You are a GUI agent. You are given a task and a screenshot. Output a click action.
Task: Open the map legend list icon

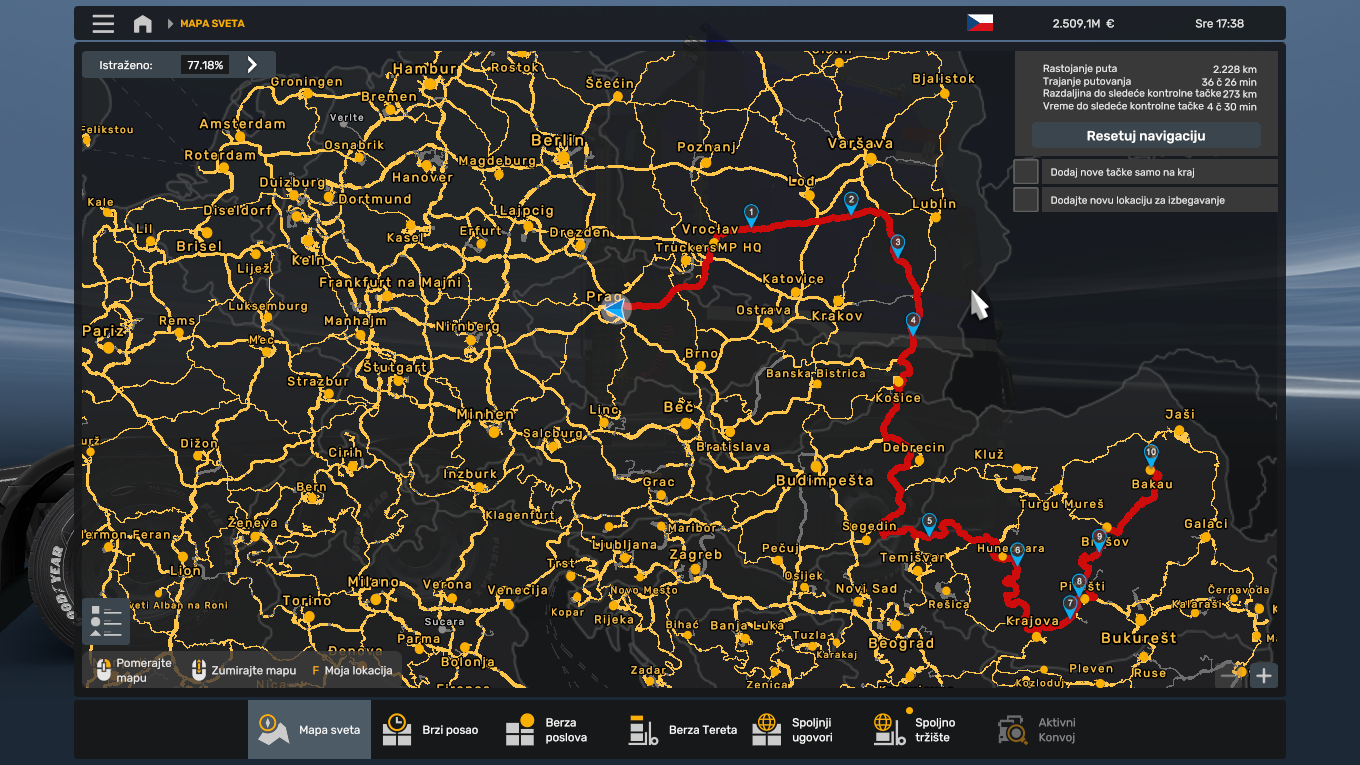coord(106,621)
